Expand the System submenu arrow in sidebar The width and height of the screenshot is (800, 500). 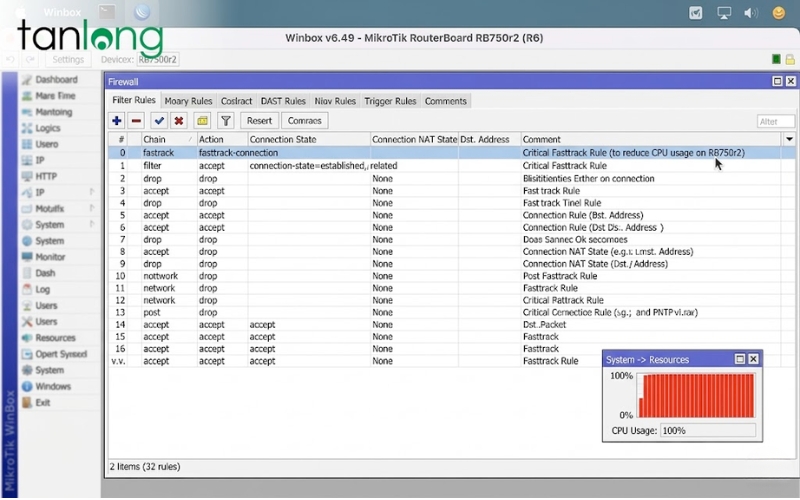(91, 225)
